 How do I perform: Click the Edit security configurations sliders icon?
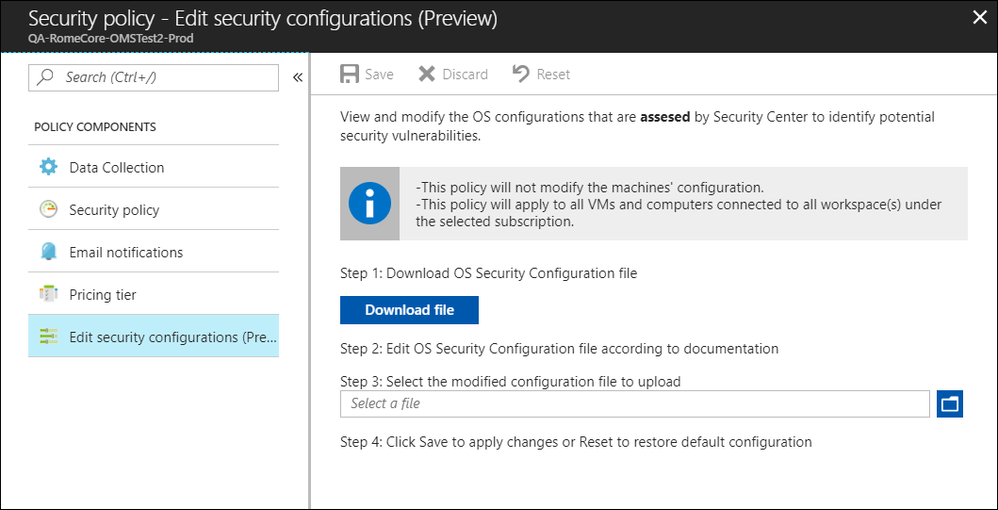(49, 337)
